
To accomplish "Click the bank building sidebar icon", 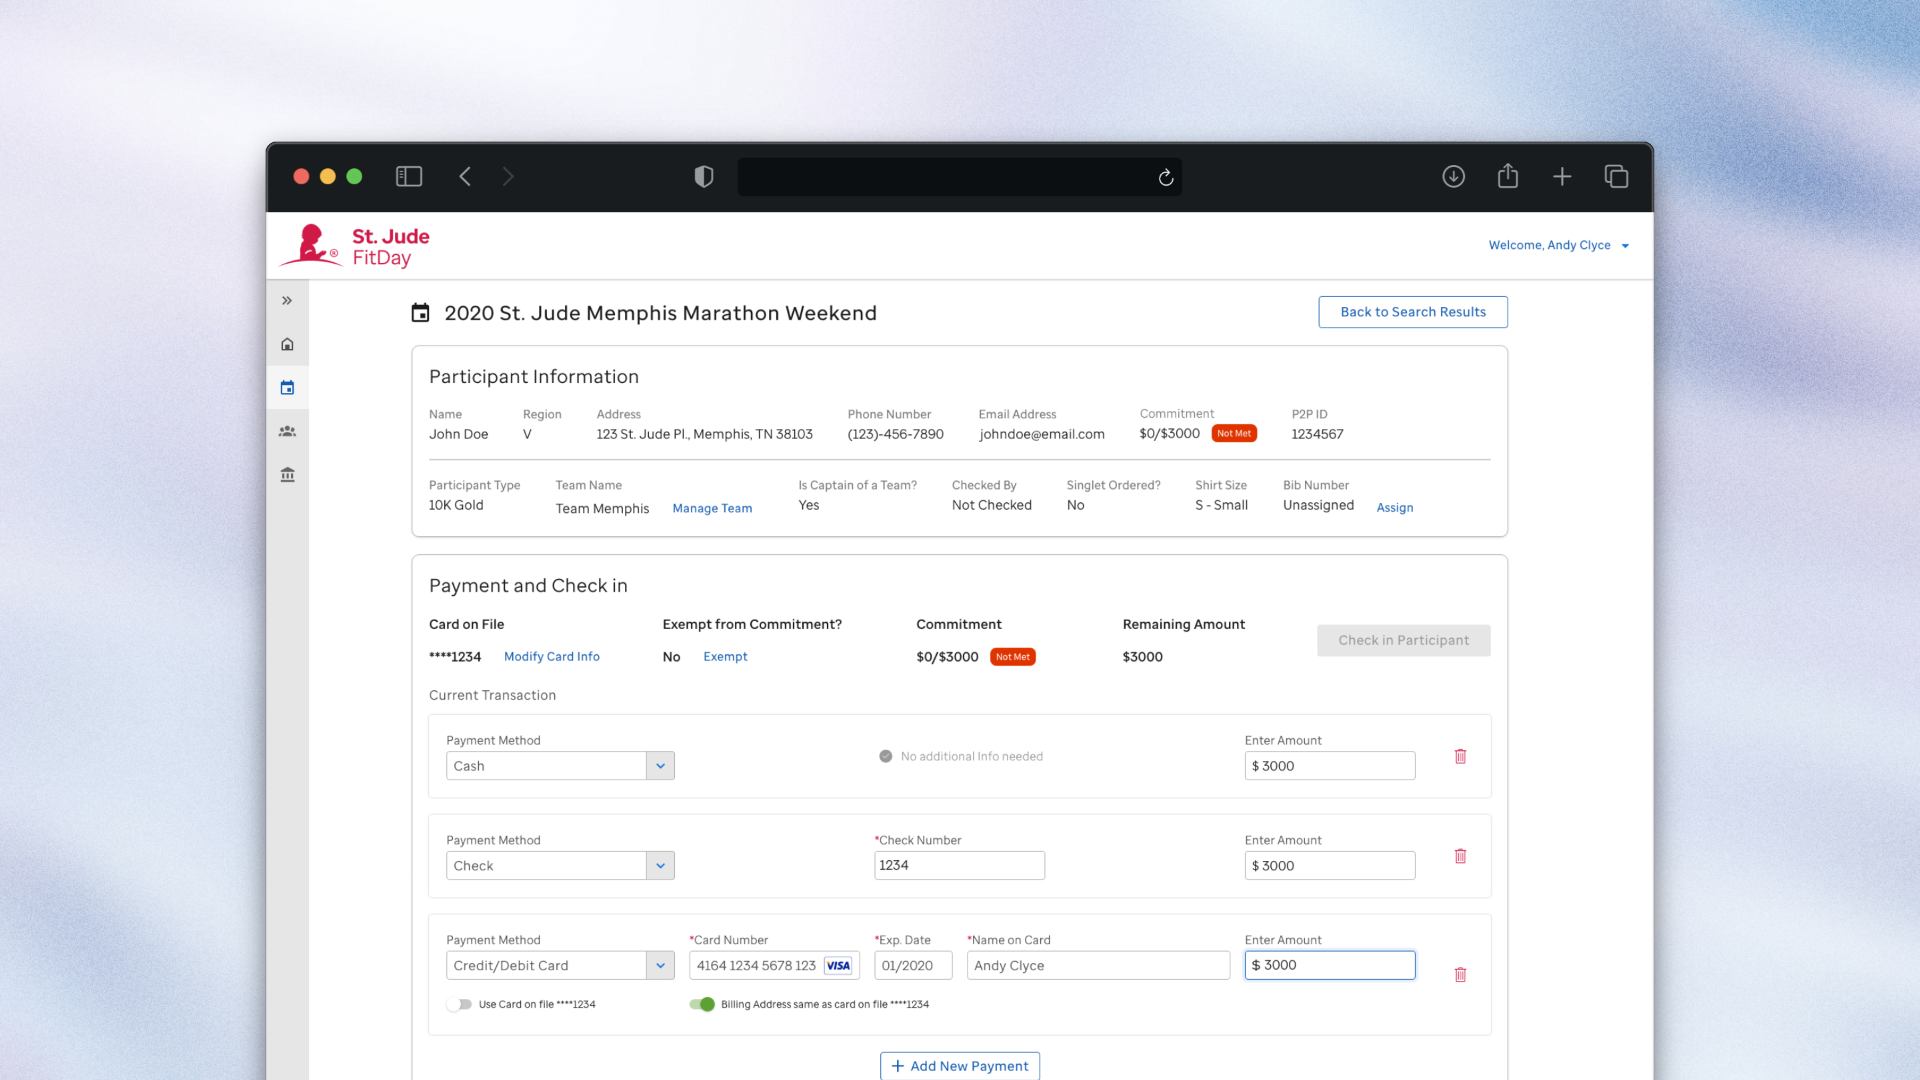I will (287, 475).
